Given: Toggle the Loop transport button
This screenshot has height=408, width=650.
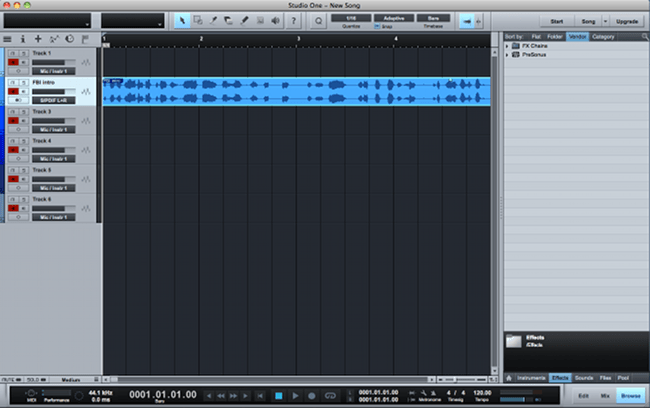Looking at the screenshot, I should [x=330, y=396].
